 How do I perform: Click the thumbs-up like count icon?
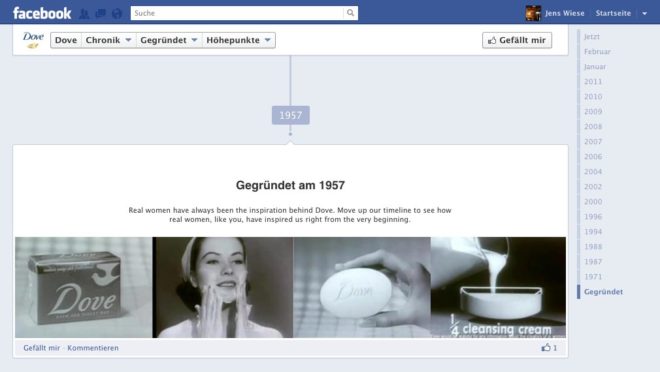click(546, 348)
